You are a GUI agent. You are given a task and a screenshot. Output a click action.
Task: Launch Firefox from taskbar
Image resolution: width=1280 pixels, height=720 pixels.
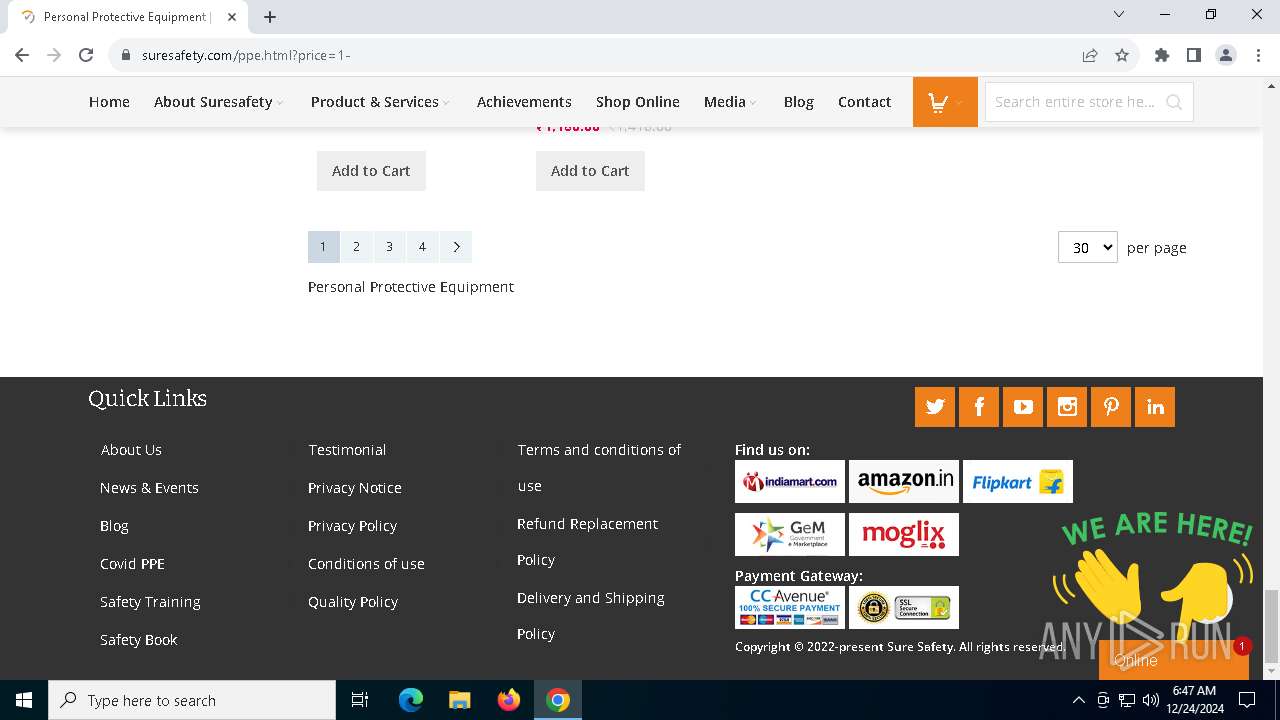click(509, 700)
